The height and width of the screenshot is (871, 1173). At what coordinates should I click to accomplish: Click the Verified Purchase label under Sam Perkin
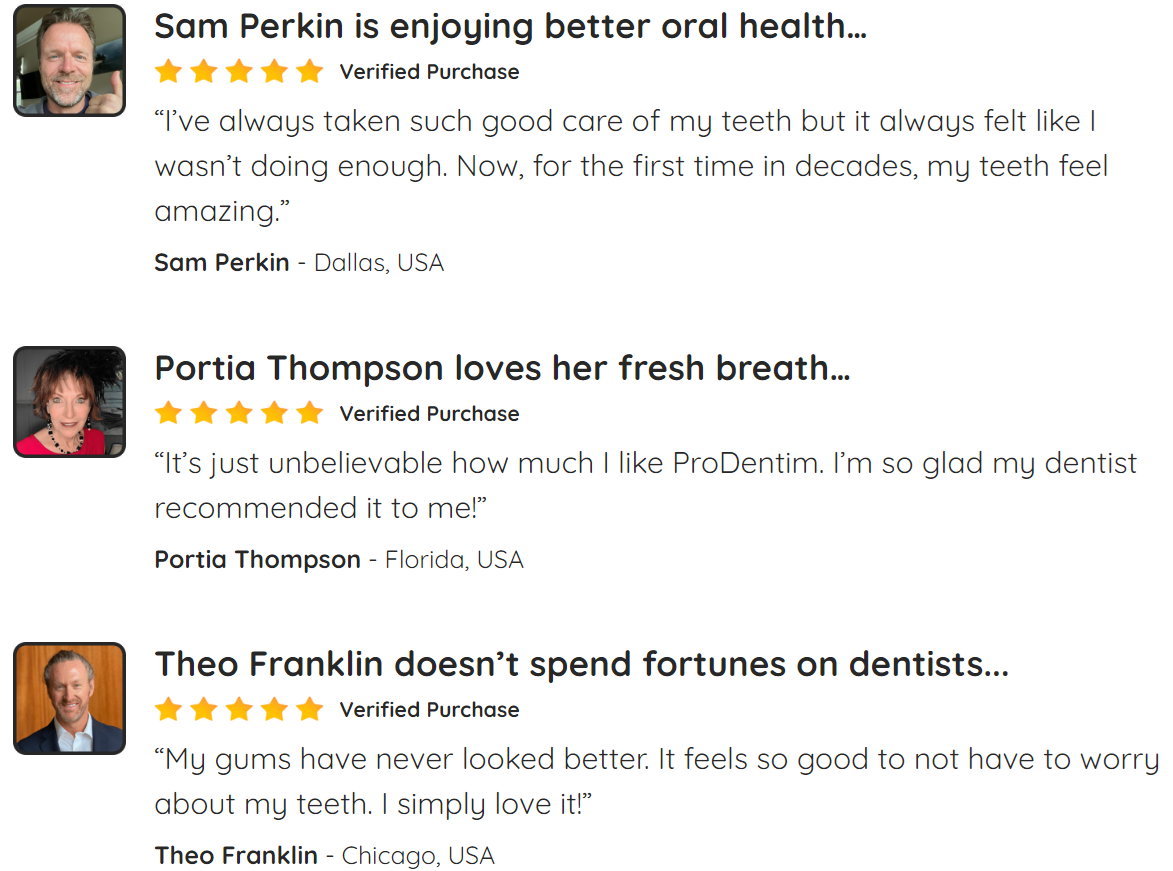tap(429, 72)
